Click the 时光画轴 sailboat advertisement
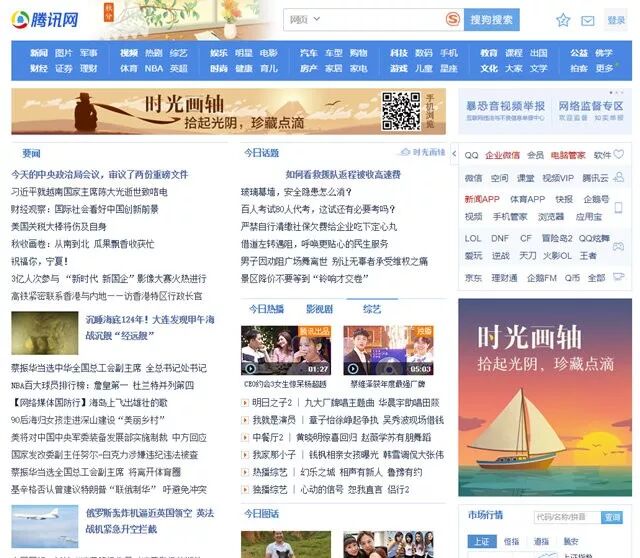Viewport: 640px width, 558px height. pyautogui.click(x=545, y=397)
